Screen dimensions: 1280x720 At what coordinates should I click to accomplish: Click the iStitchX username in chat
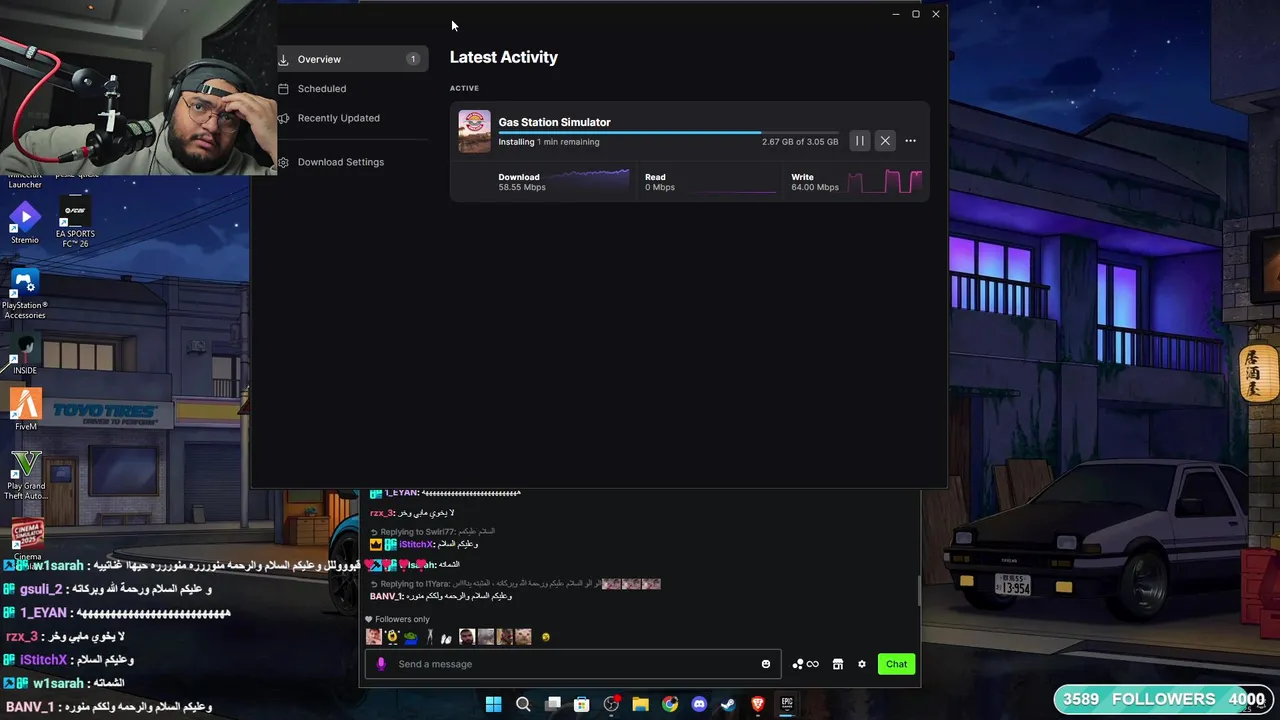[x=416, y=544]
